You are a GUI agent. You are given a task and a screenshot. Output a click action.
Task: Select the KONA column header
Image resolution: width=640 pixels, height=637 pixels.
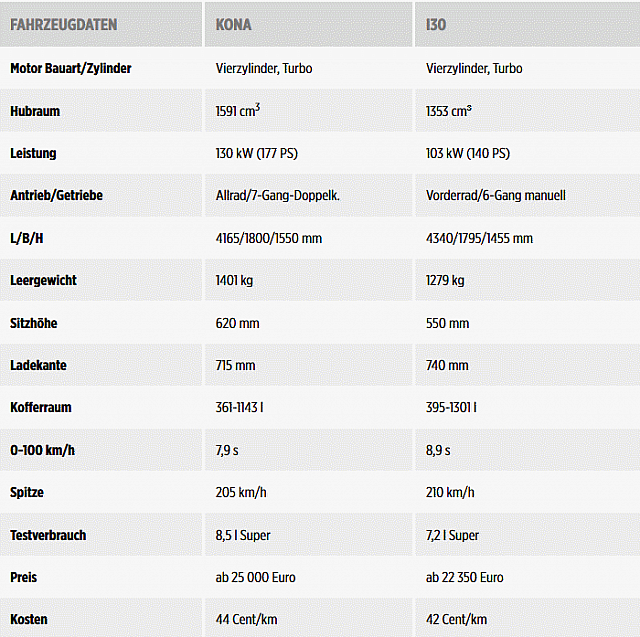point(233,25)
